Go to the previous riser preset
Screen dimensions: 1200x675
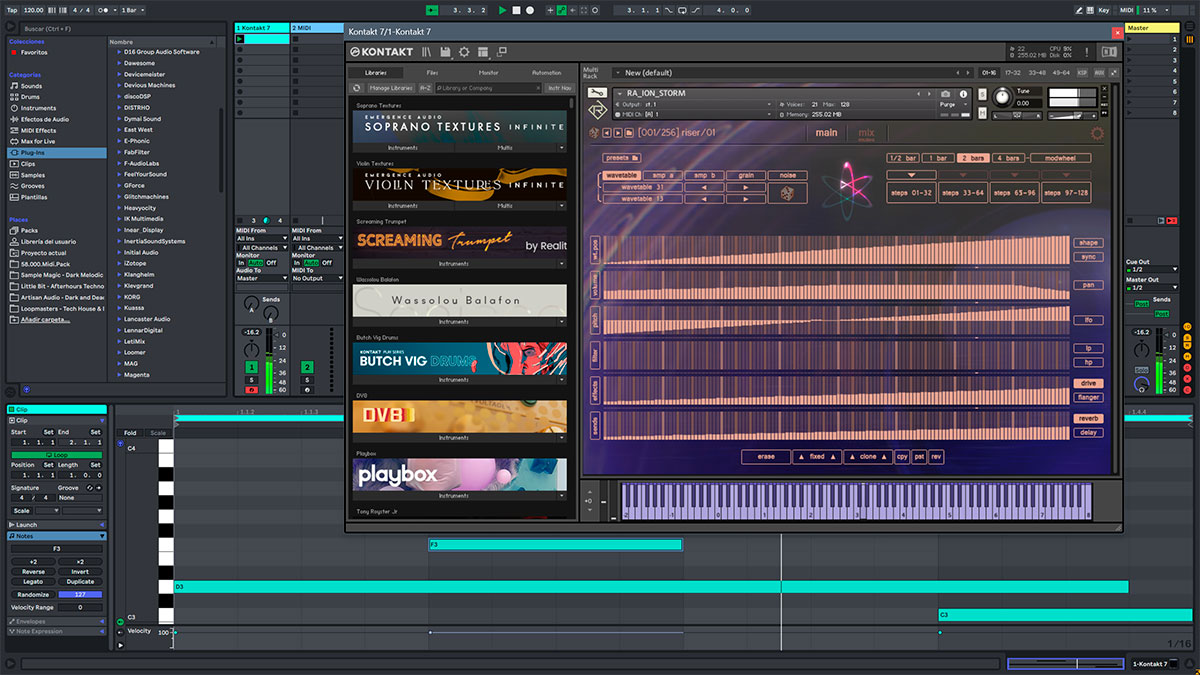tap(606, 132)
